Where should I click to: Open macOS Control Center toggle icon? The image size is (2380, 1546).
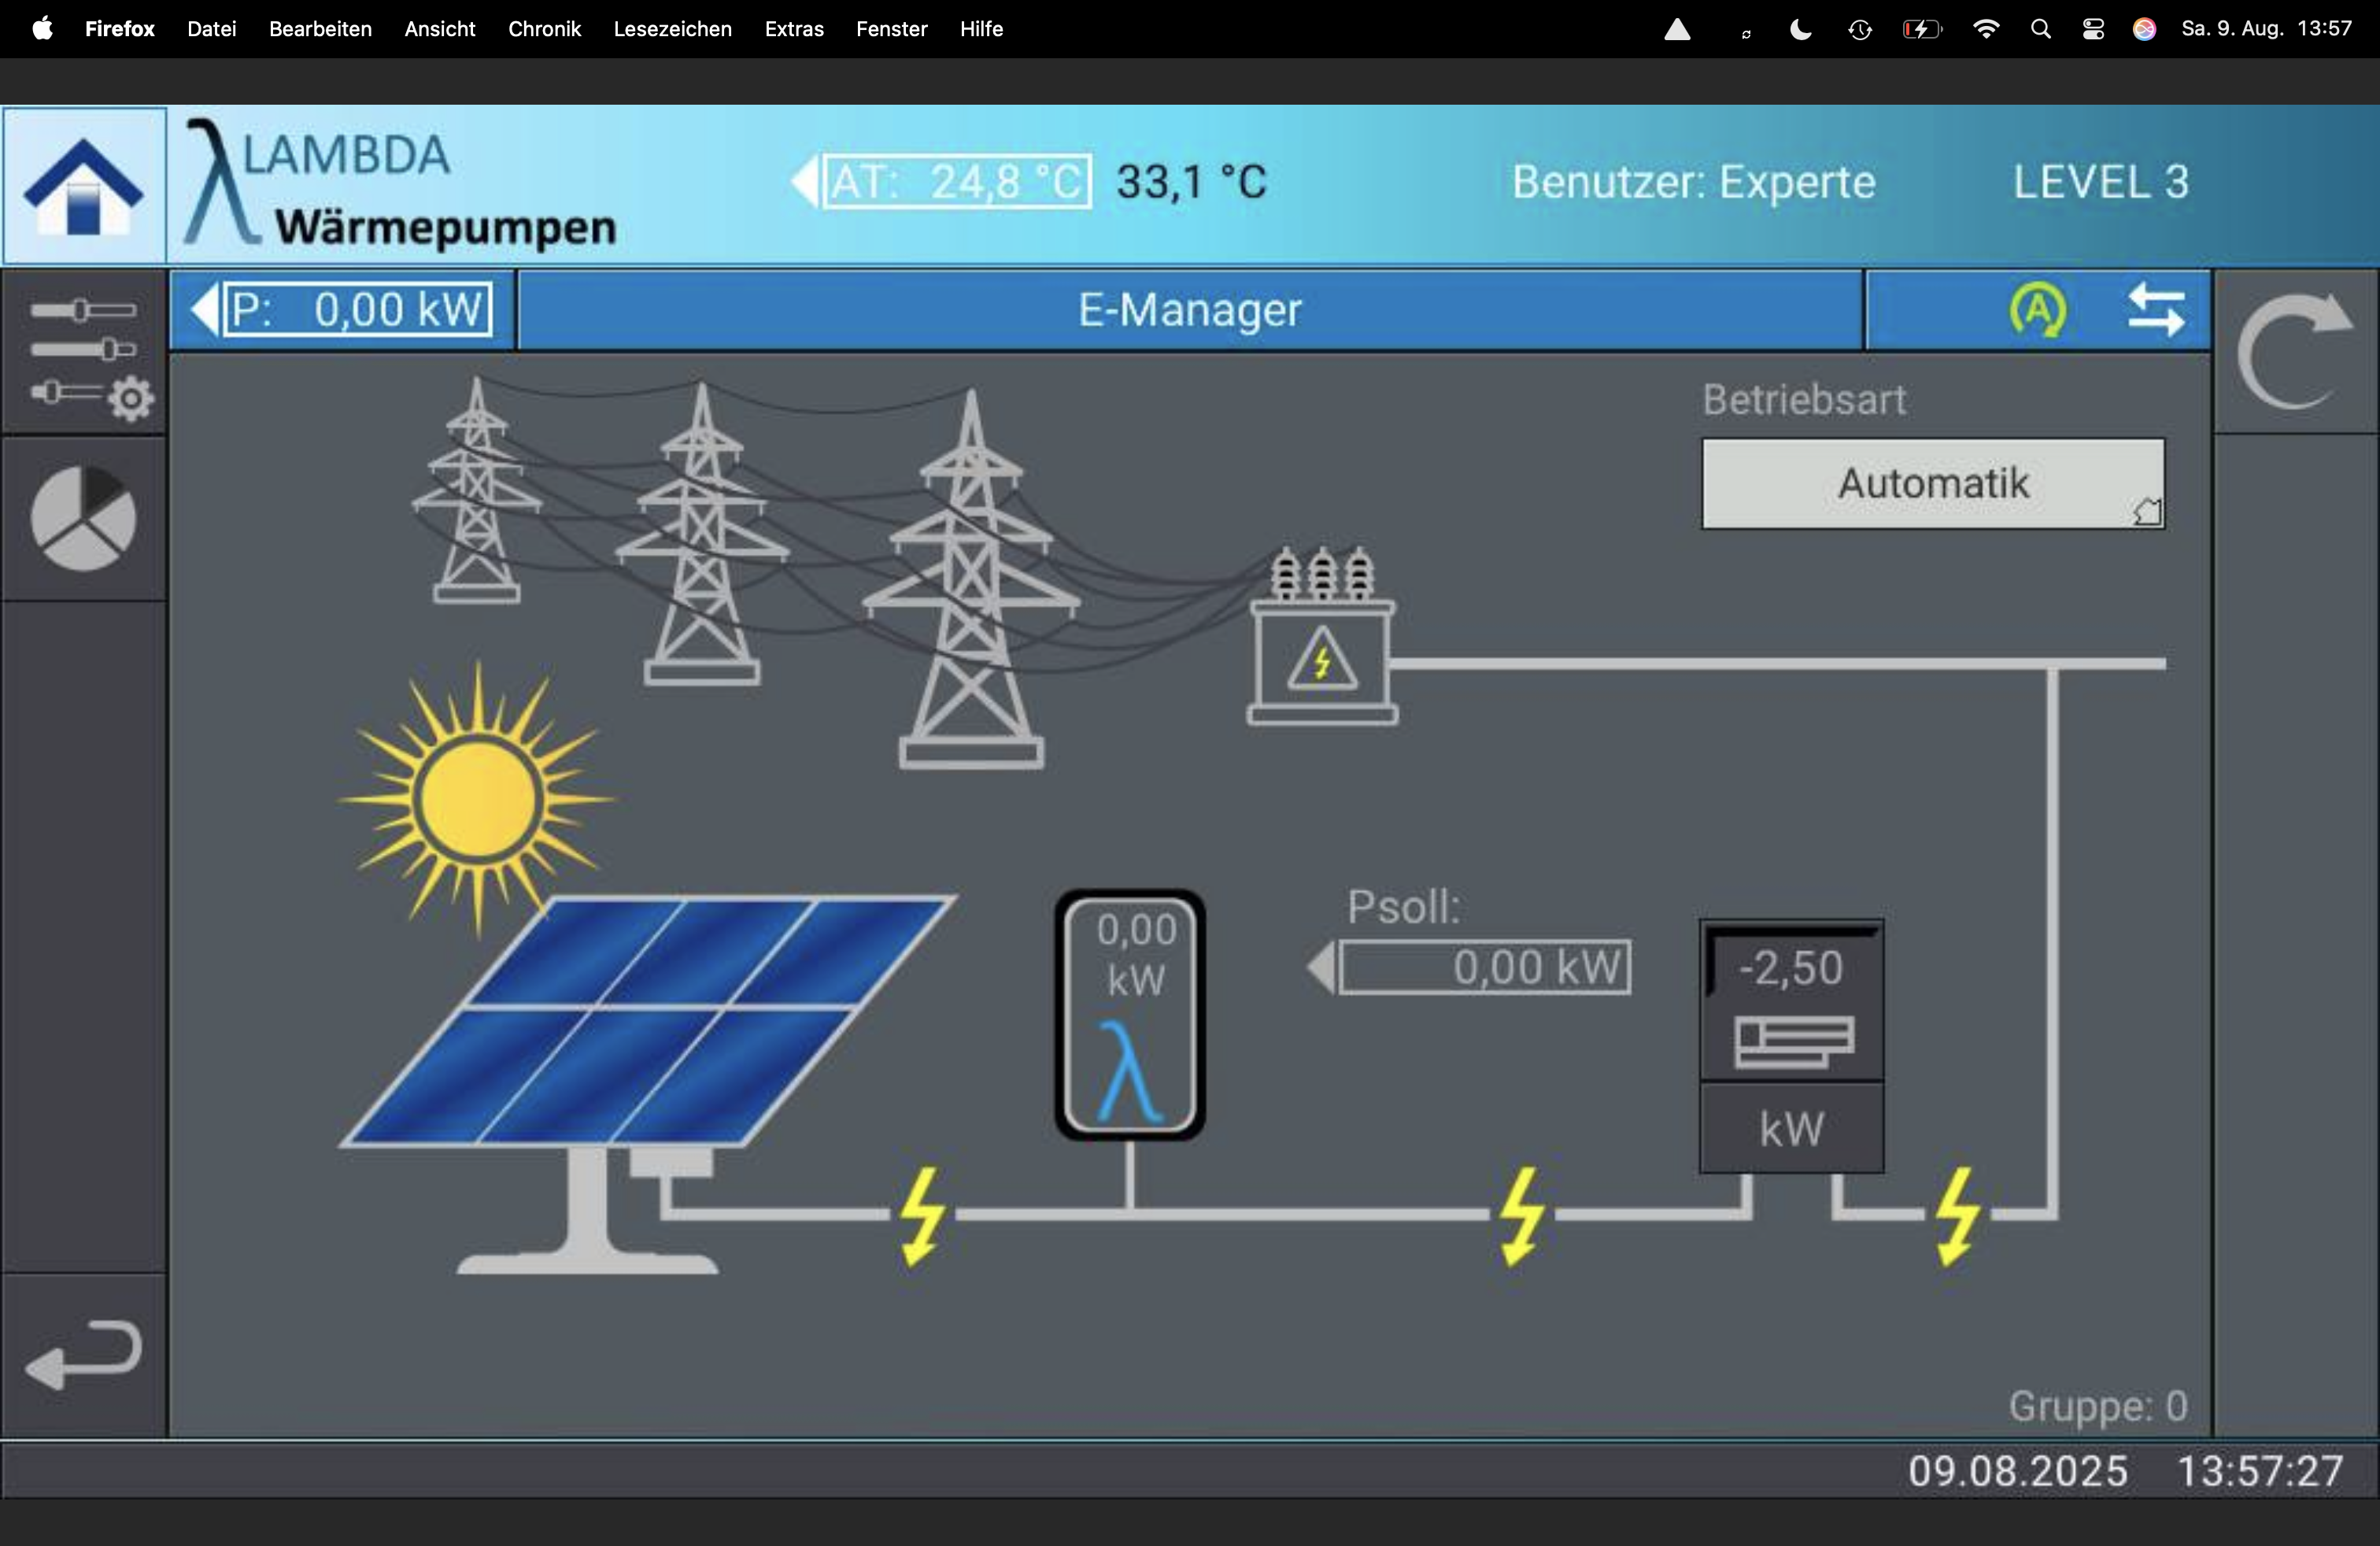point(2093,29)
